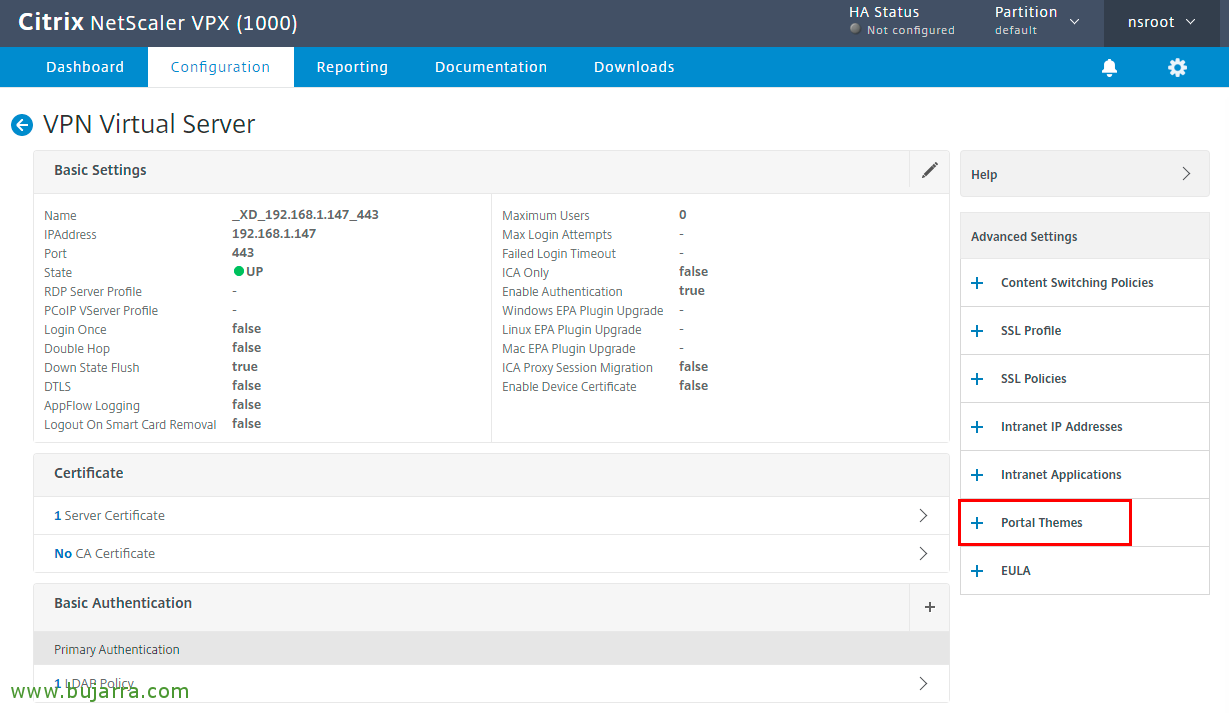Open the No CA Certificate link
Viewport: 1229px width, 713px height.
[x=104, y=554]
